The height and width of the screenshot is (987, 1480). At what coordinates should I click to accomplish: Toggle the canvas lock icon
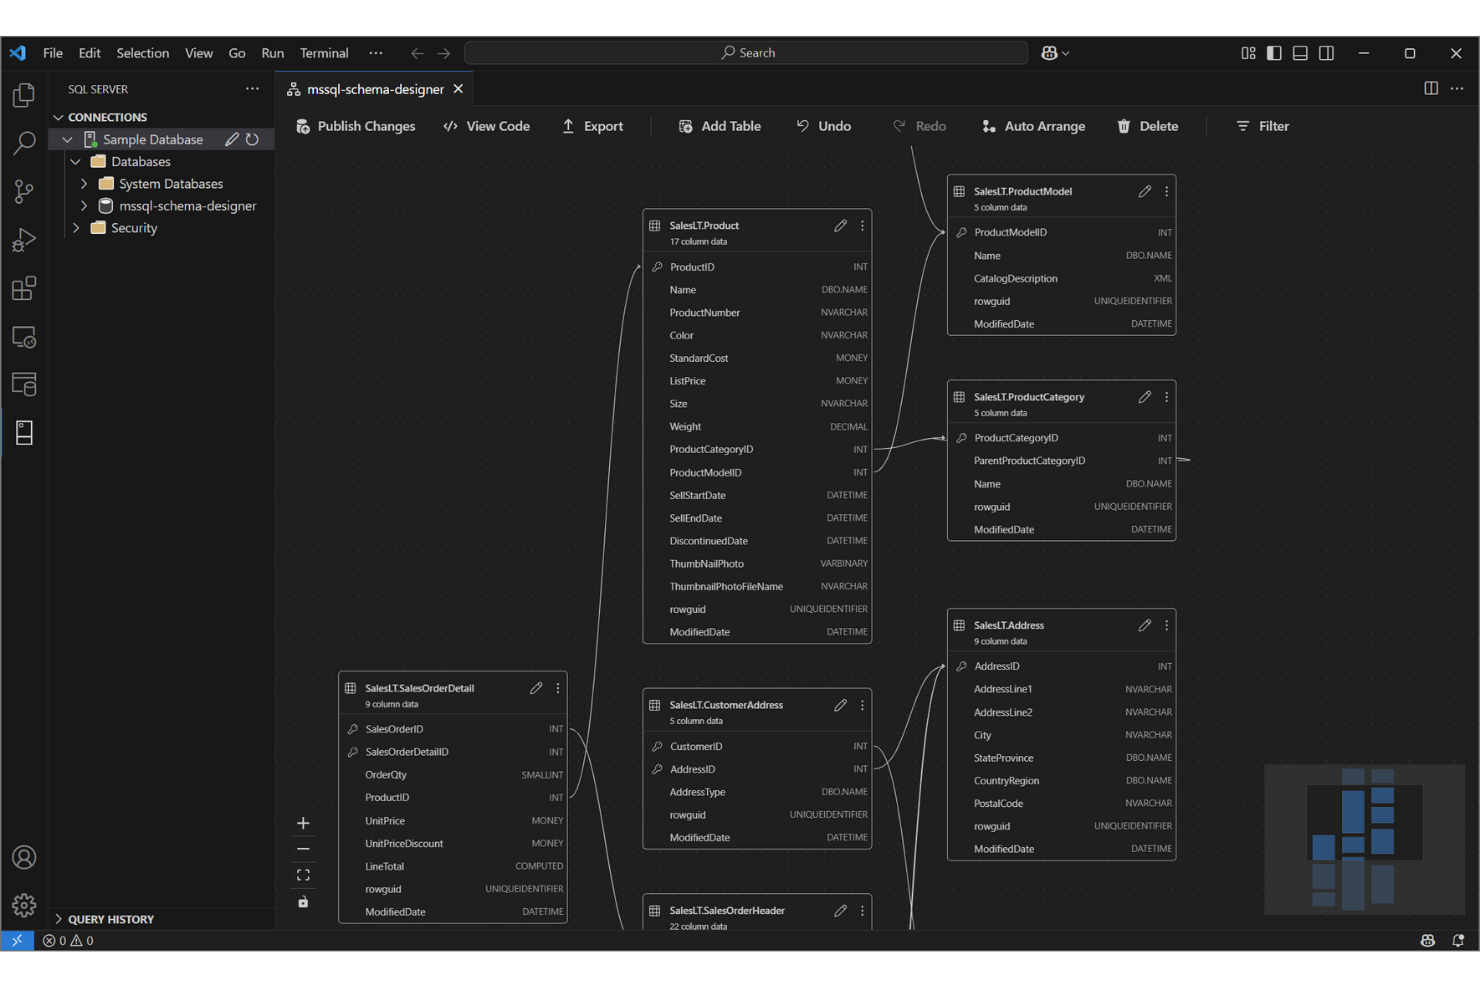[303, 901]
